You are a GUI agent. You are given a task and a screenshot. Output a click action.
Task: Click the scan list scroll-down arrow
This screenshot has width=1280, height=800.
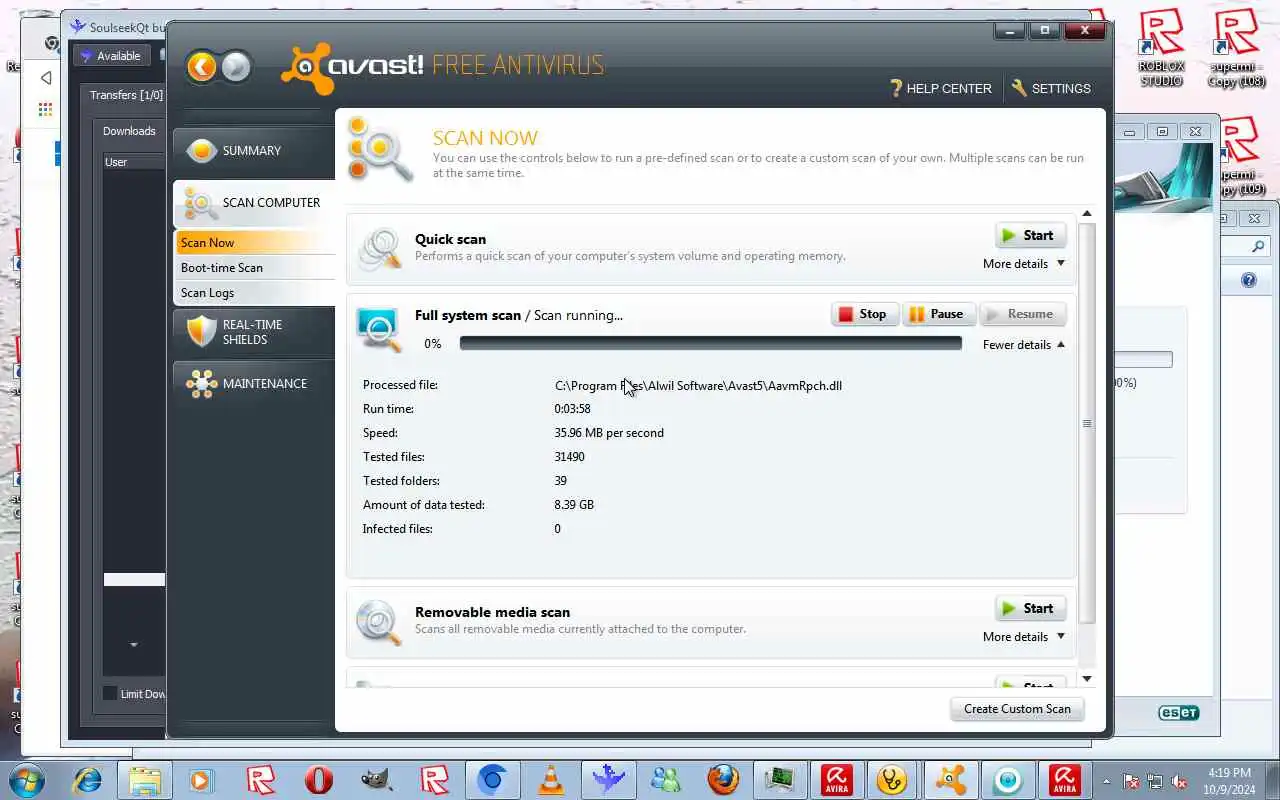click(1087, 679)
